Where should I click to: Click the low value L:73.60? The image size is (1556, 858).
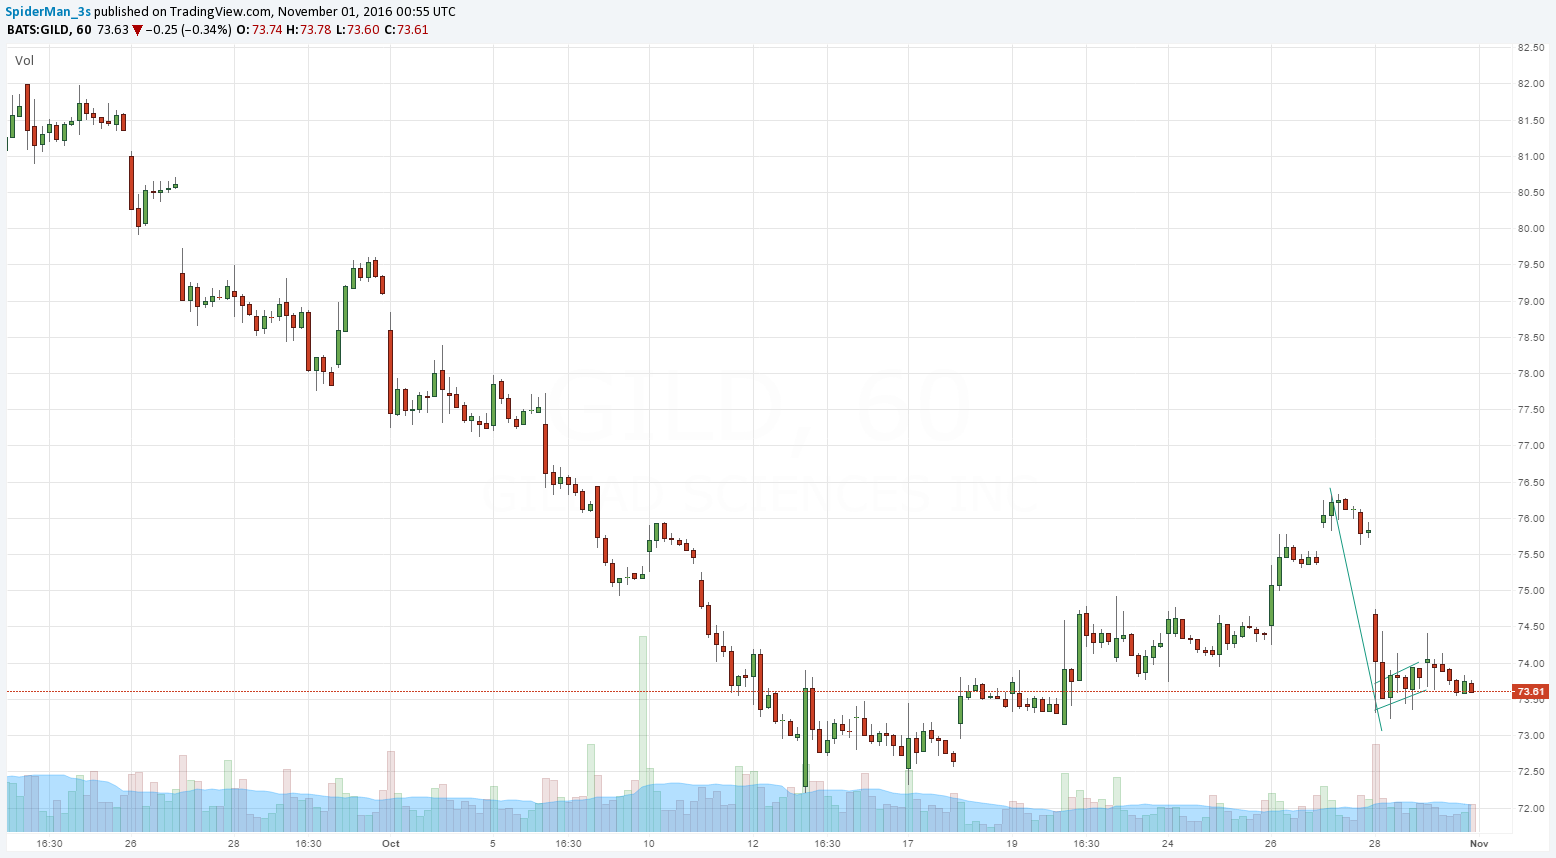[357, 30]
